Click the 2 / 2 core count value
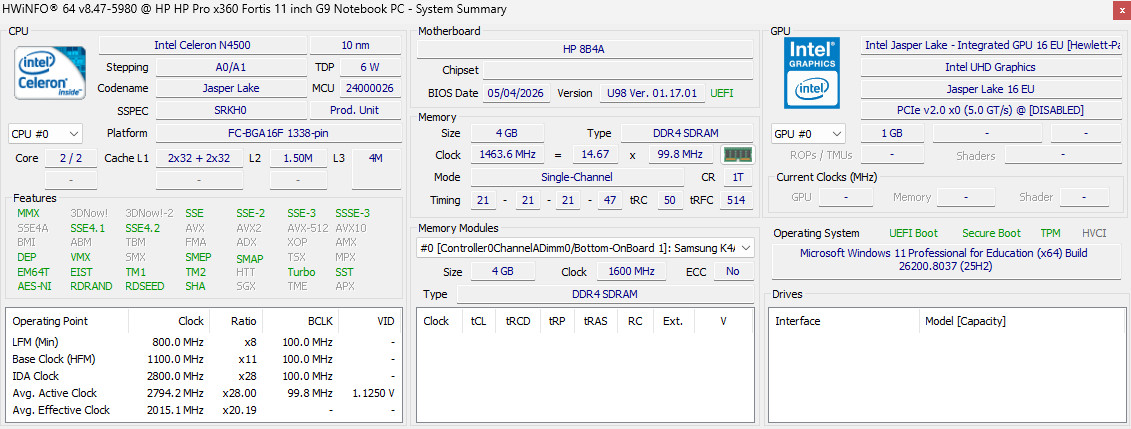The height and width of the screenshot is (429, 1131). (71, 158)
